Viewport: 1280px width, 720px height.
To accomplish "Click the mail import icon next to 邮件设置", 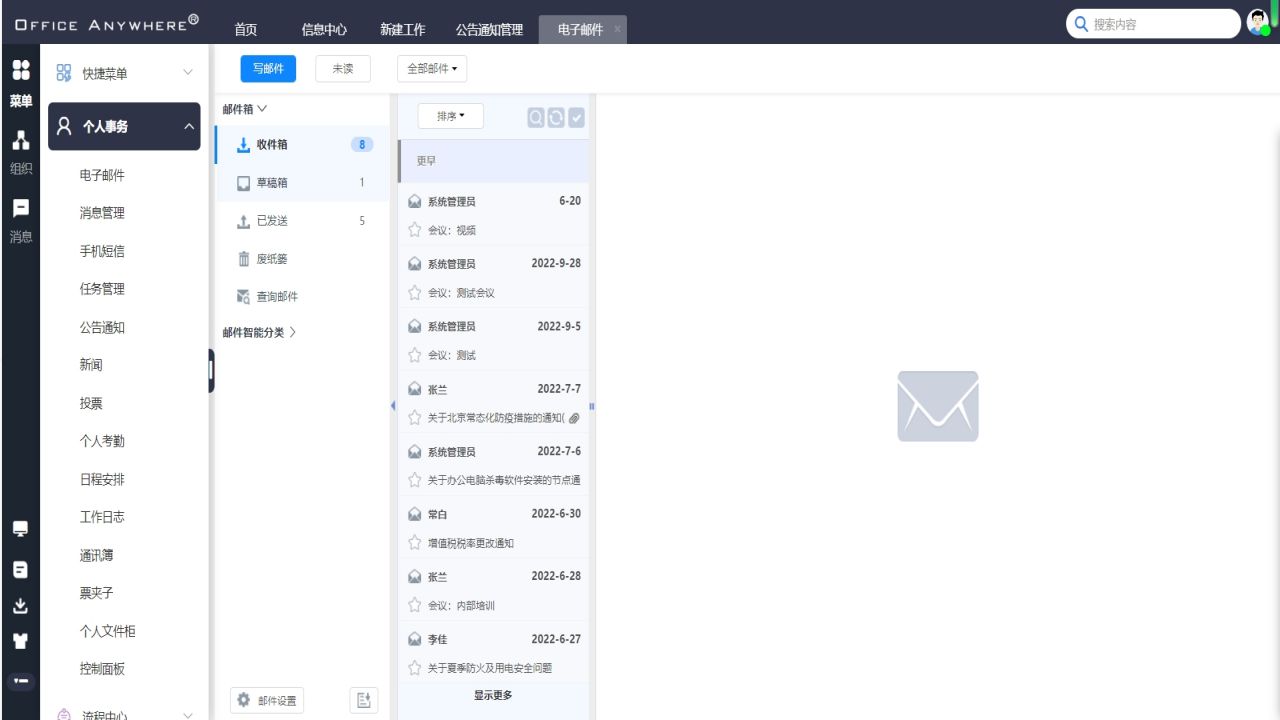I will pyautogui.click(x=363, y=700).
